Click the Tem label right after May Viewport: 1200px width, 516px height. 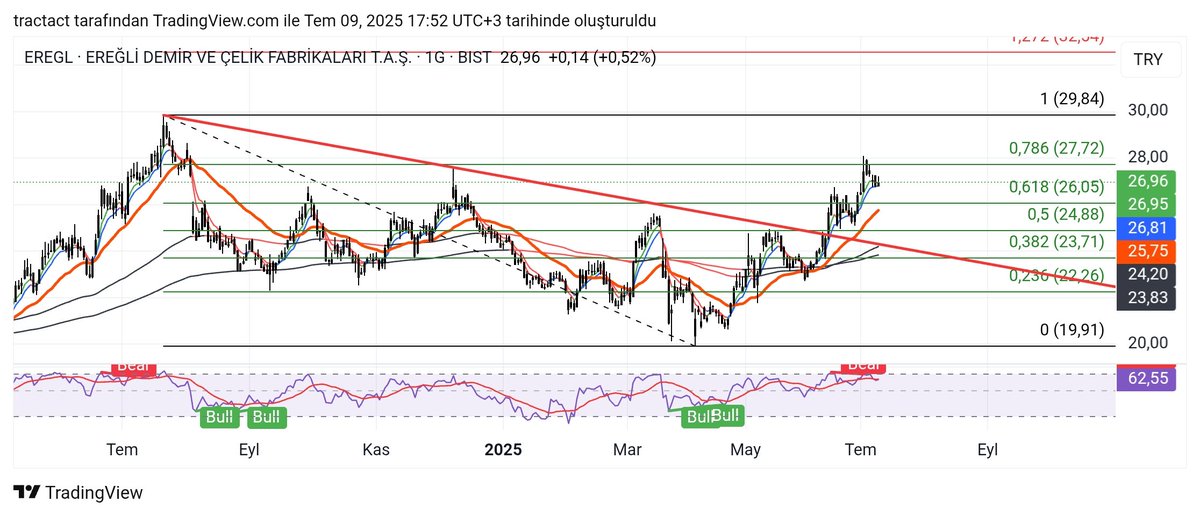[861, 450]
